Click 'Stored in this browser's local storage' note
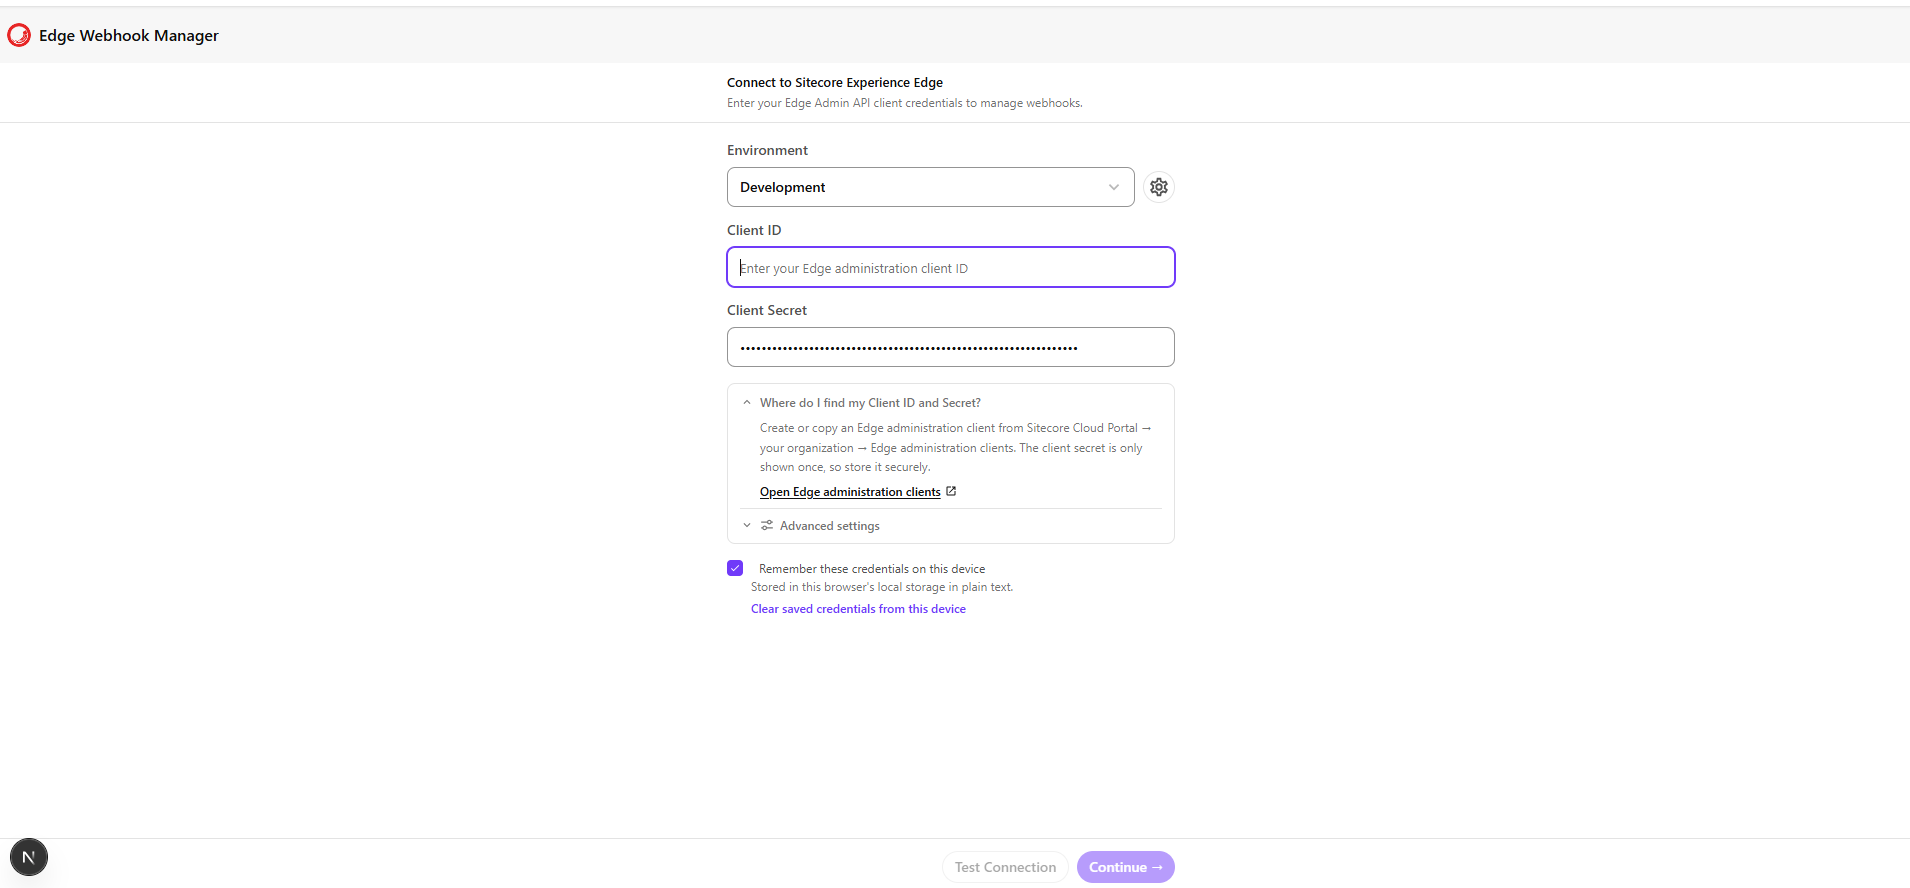The width and height of the screenshot is (1910, 888). click(x=882, y=587)
